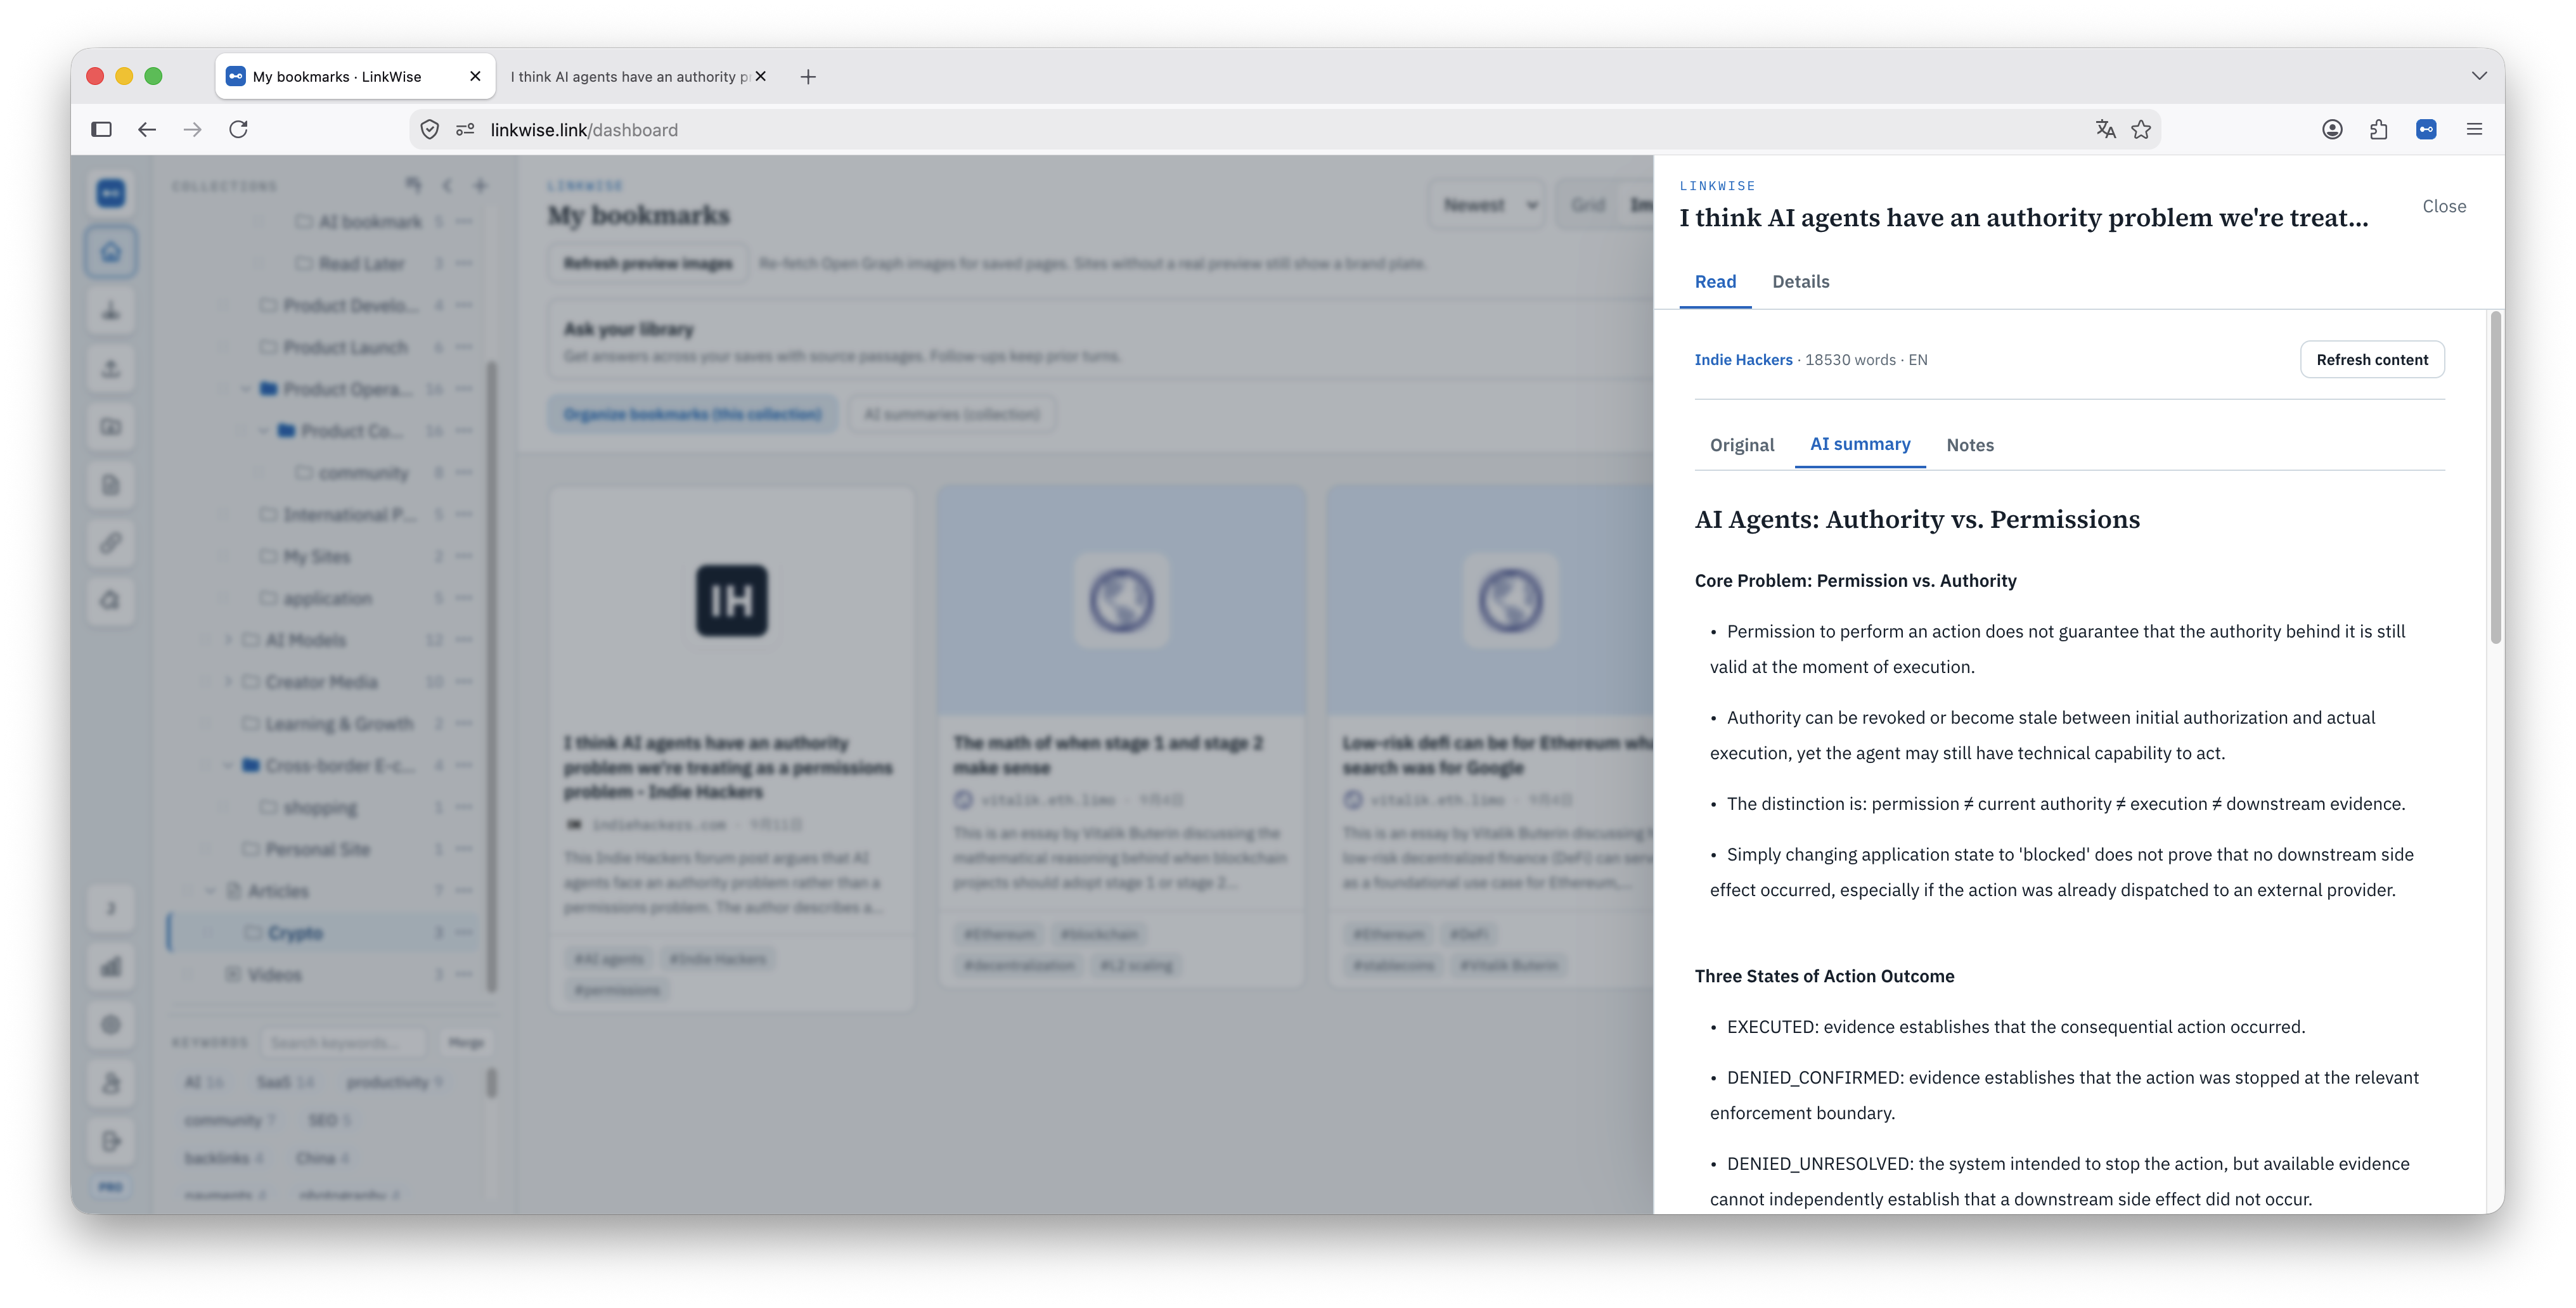The height and width of the screenshot is (1308, 2576).
Task: Tick the checkbox beside Product Launch collection
Action: click(223, 347)
